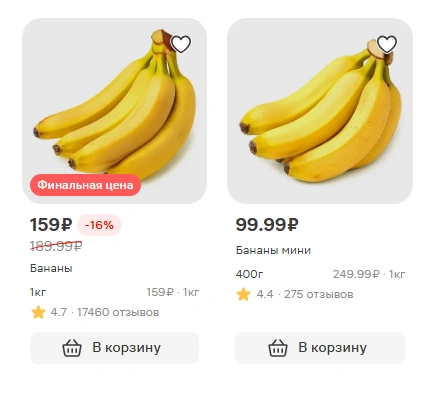The image size is (426, 403).
Task: Click the Финальная цена red badge
Action: click(x=85, y=185)
